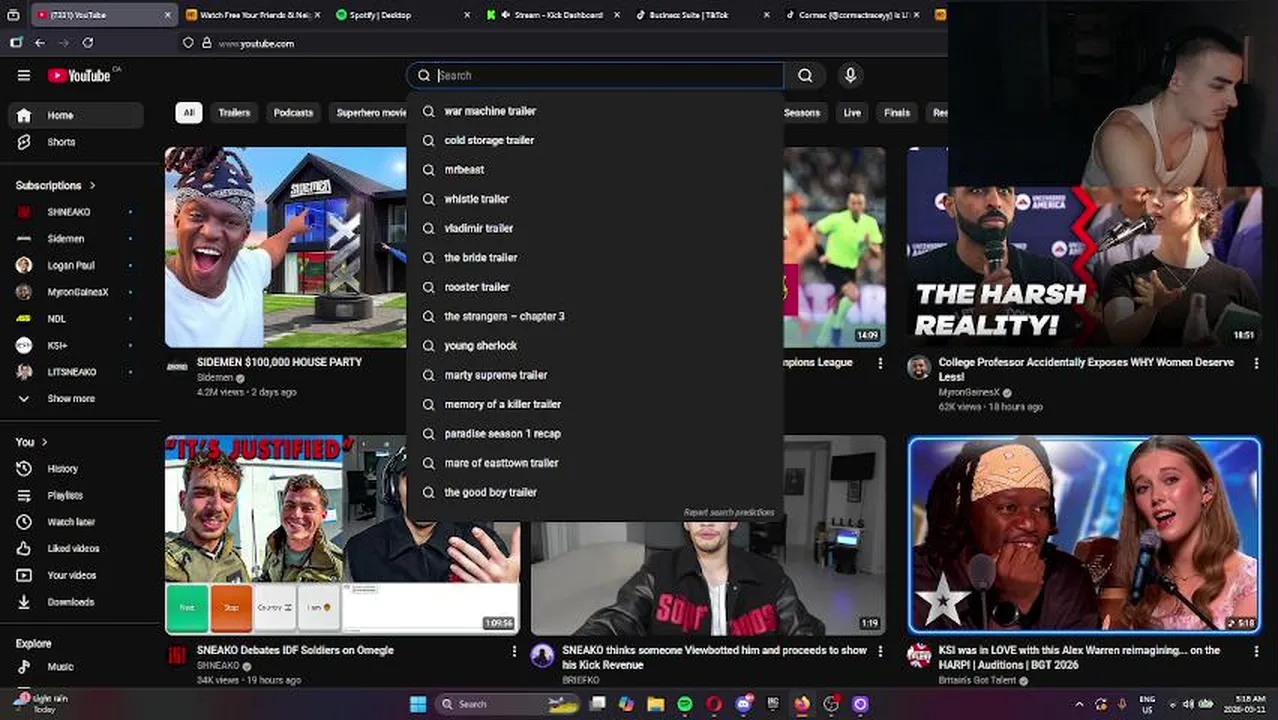This screenshot has width=1278, height=720.
Task: Expand the You section header chevron
Action: [x=44, y=442]
